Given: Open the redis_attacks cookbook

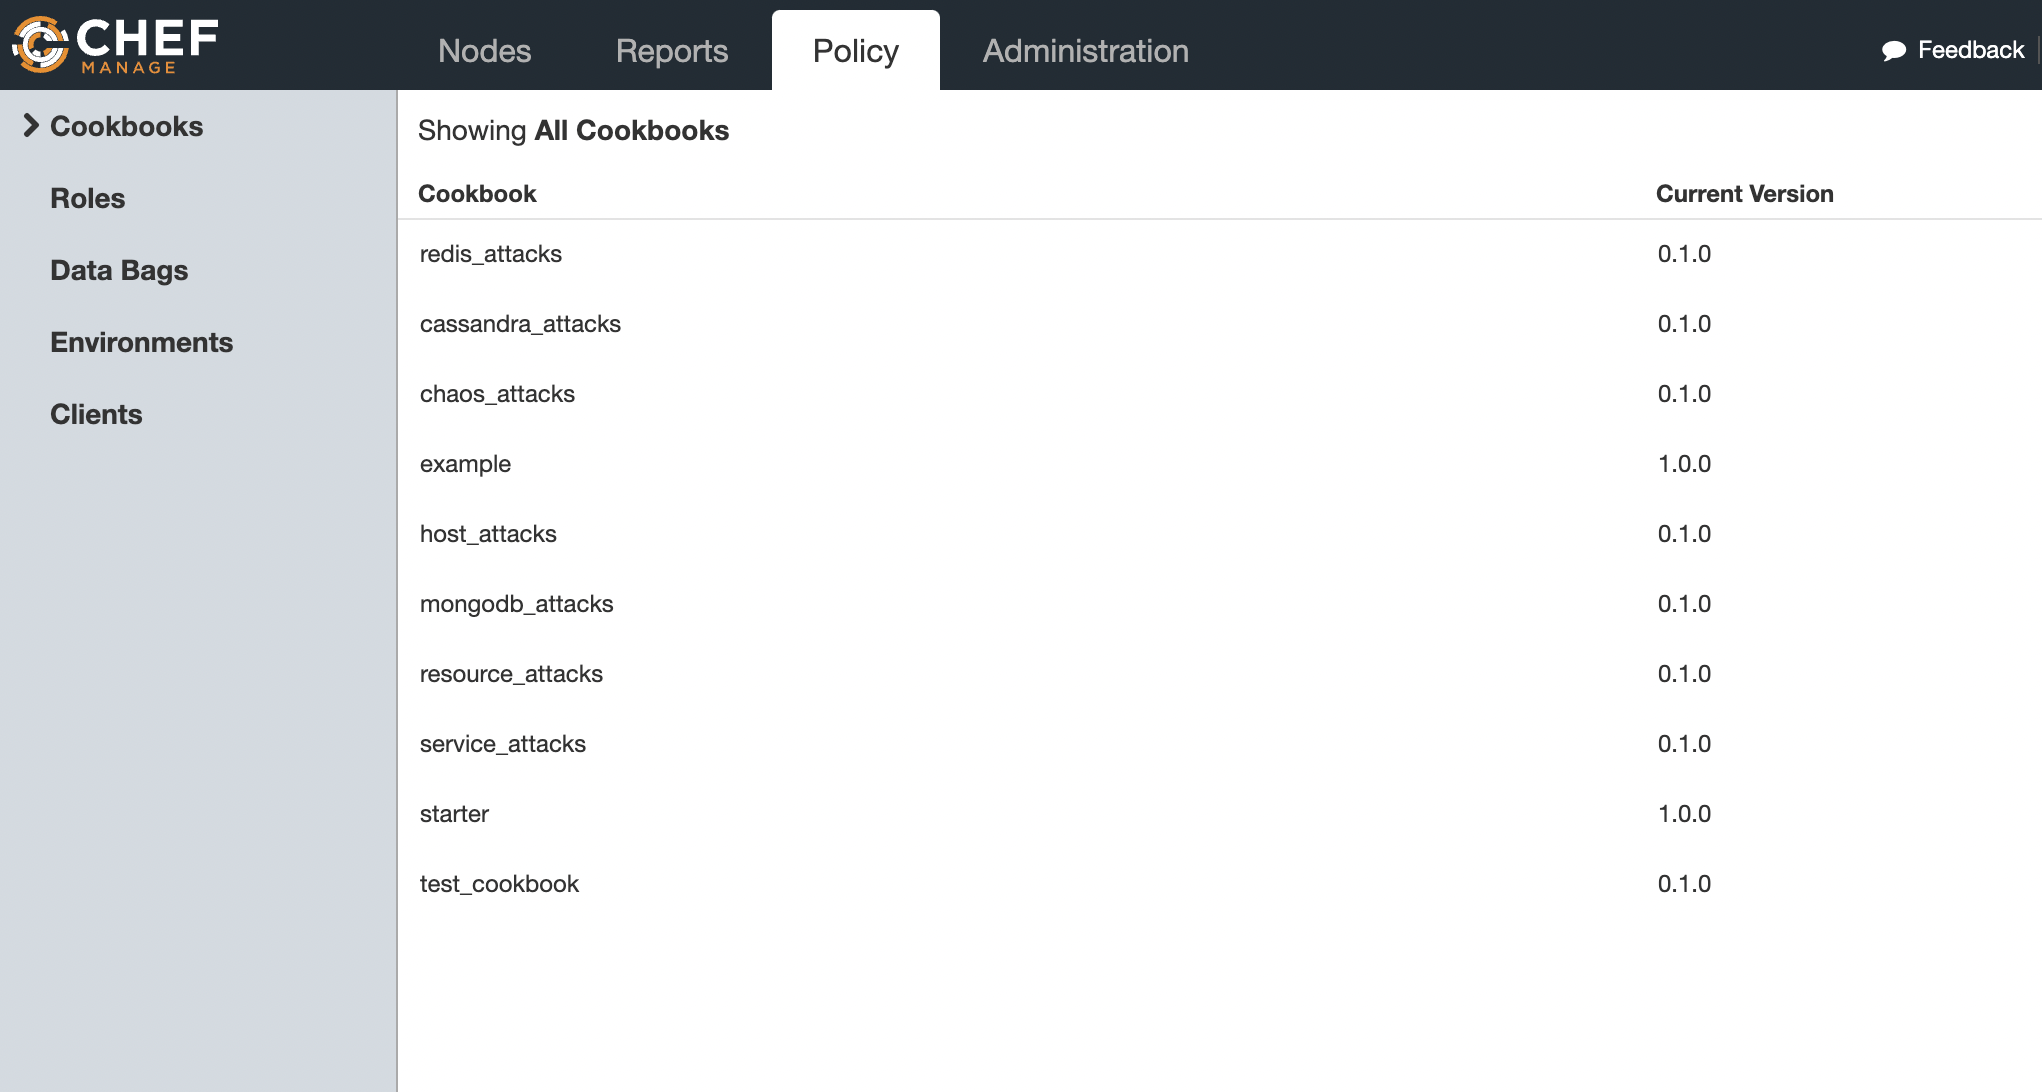Looking at the screenshot, I should pos(491,254).
